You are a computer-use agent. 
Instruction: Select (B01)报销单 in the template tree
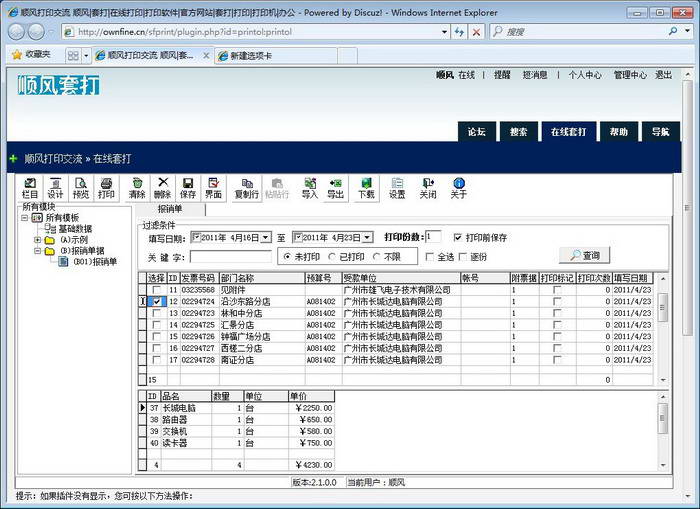tap(95, 262)
